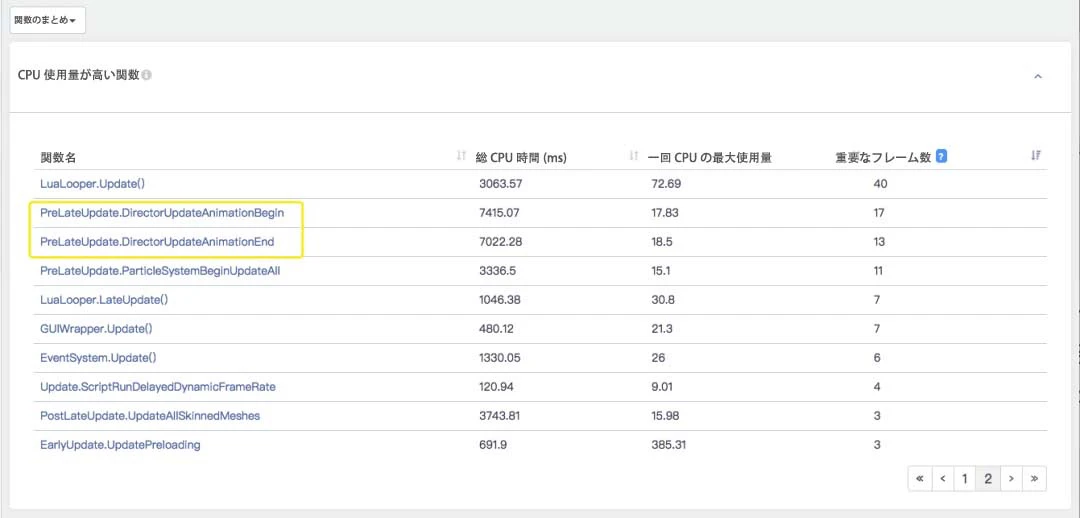This screenshot has width=1080, height=518.
Task: Click max CPU usage value 21.3
Action: (662, 329)
